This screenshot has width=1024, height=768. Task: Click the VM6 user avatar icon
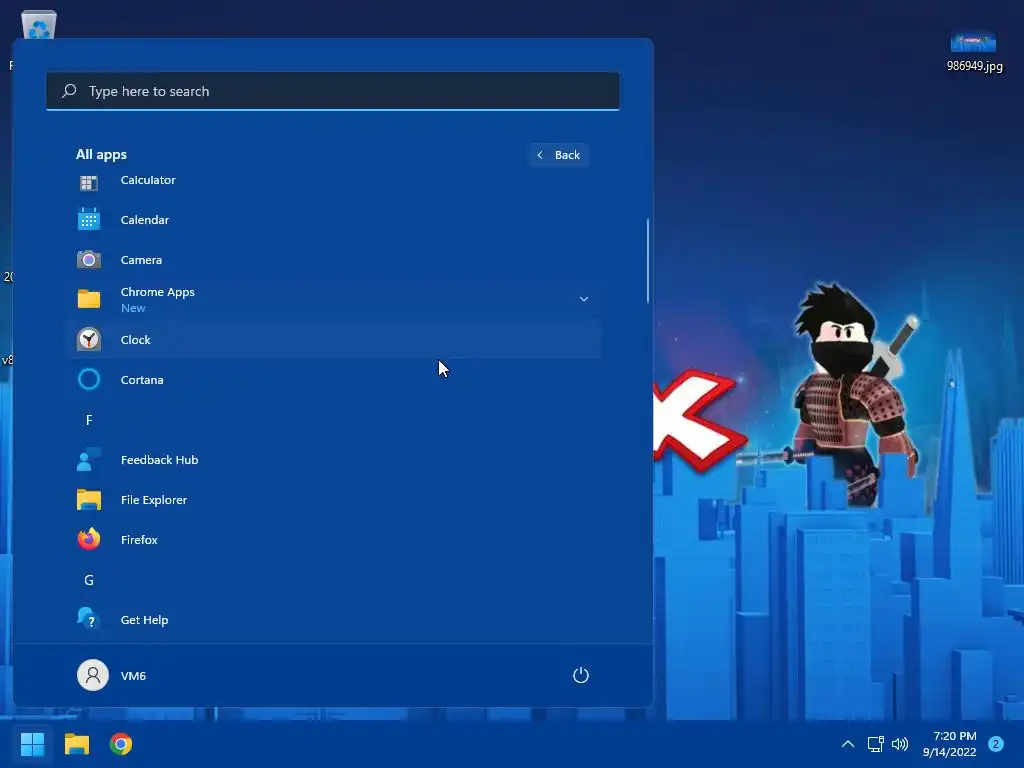(93, 675)
